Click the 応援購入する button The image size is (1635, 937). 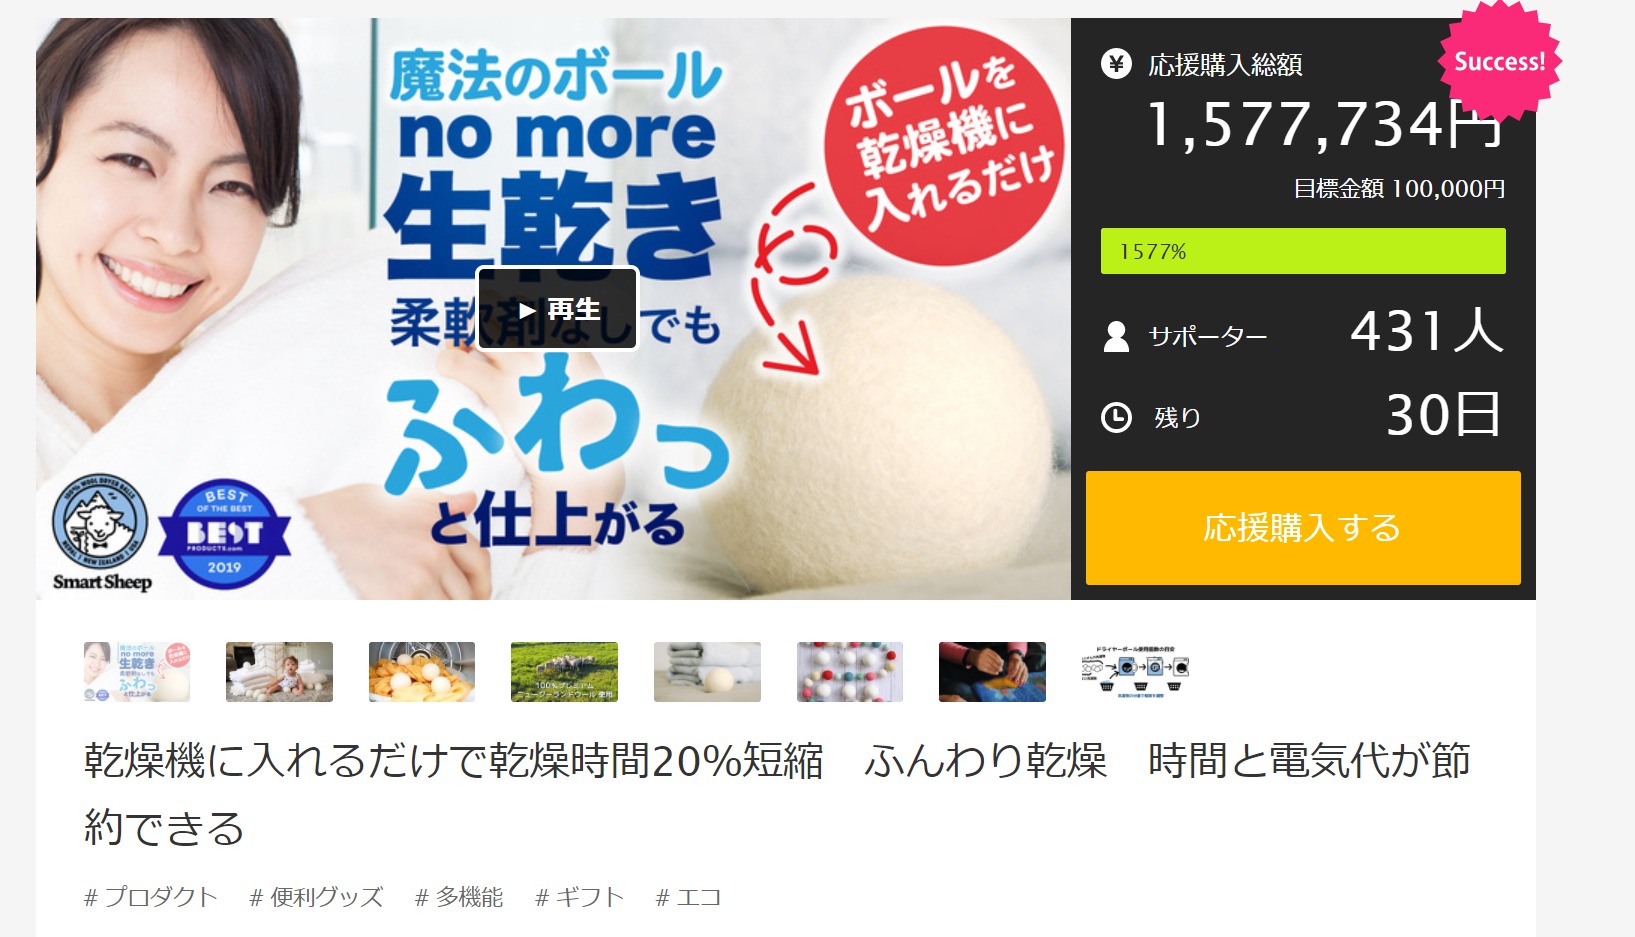1303,528
